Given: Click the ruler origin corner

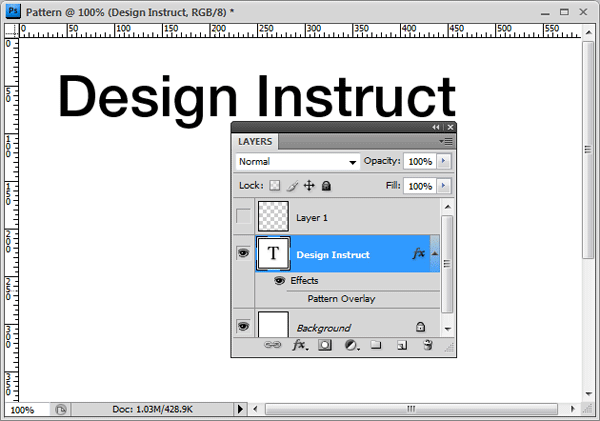Looking at the screenshot, I should tap(11, 31).
